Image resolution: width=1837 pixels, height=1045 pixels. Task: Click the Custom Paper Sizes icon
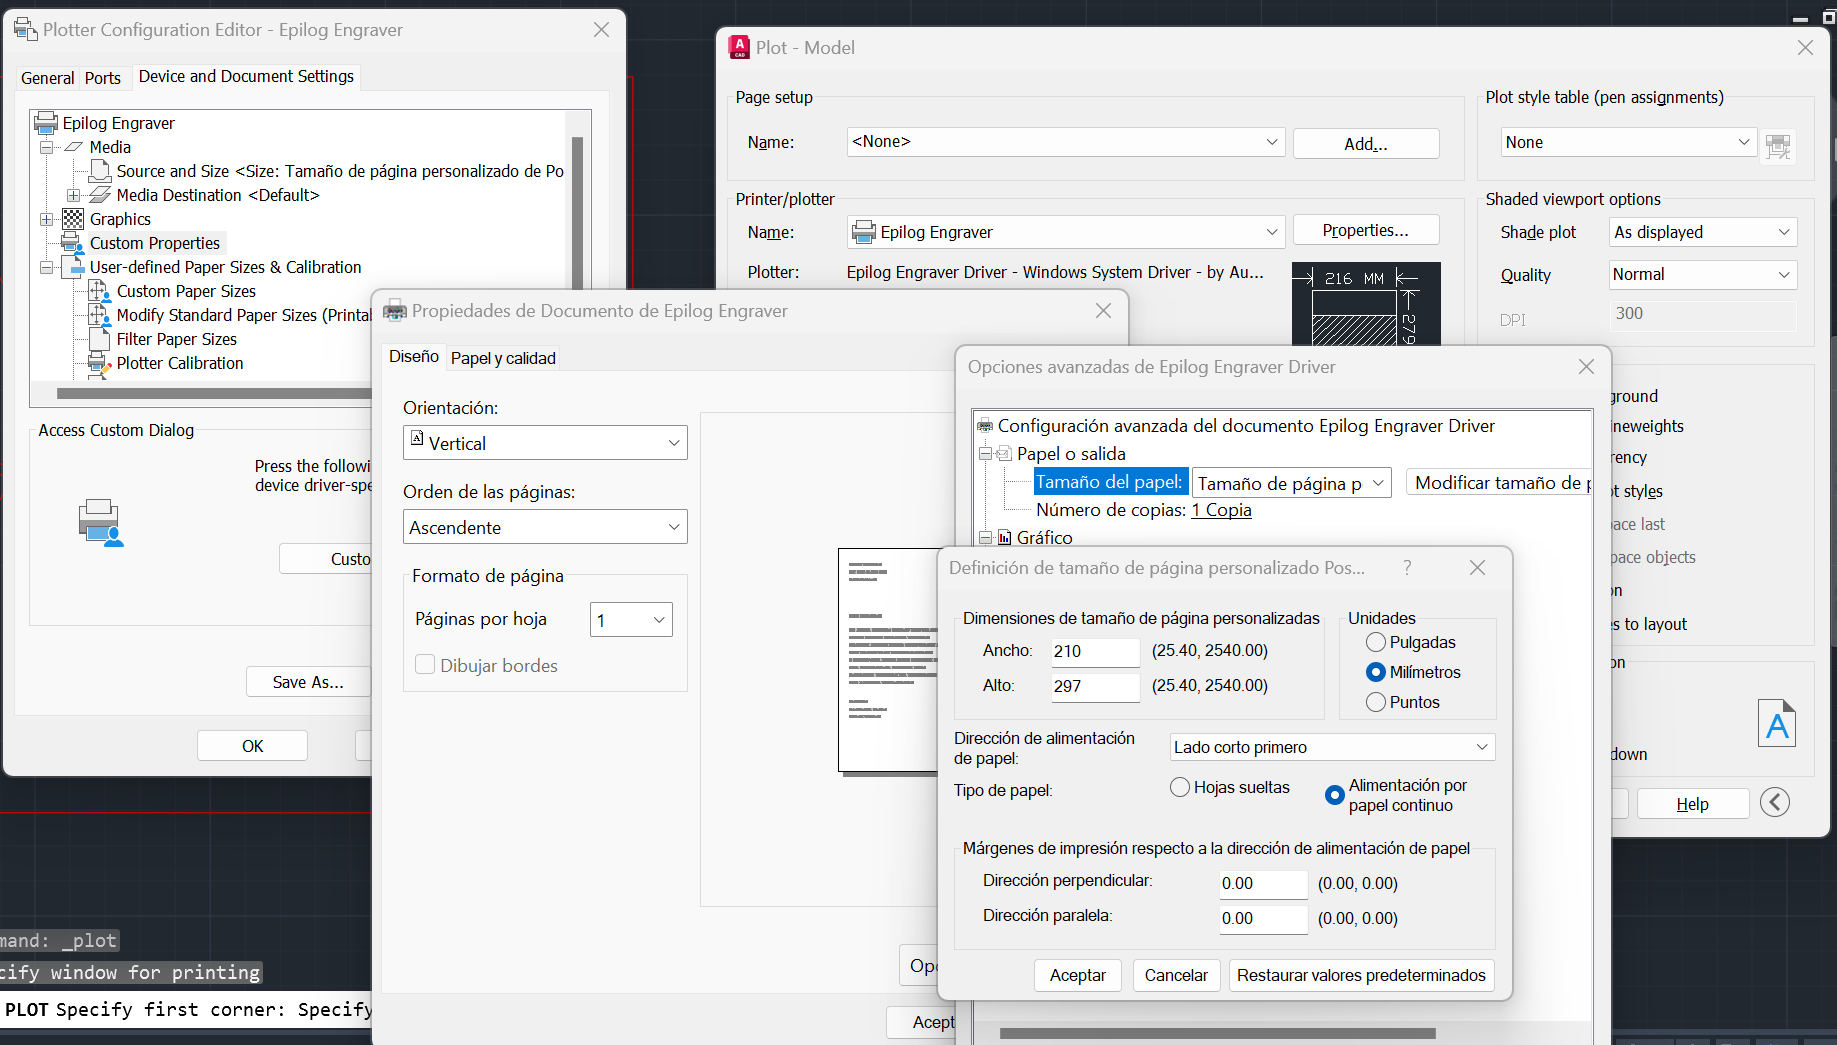(100, 291)
